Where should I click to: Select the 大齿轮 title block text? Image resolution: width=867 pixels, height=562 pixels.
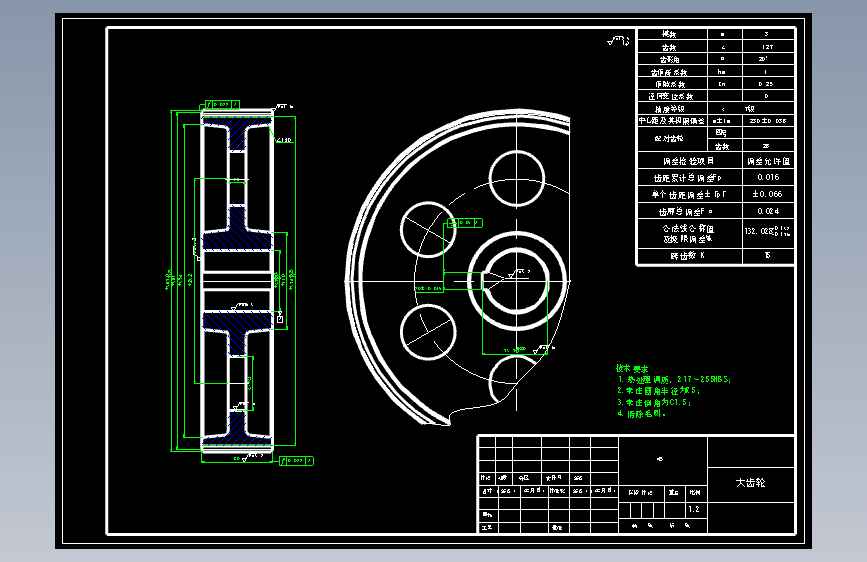(x=750, y=483)
